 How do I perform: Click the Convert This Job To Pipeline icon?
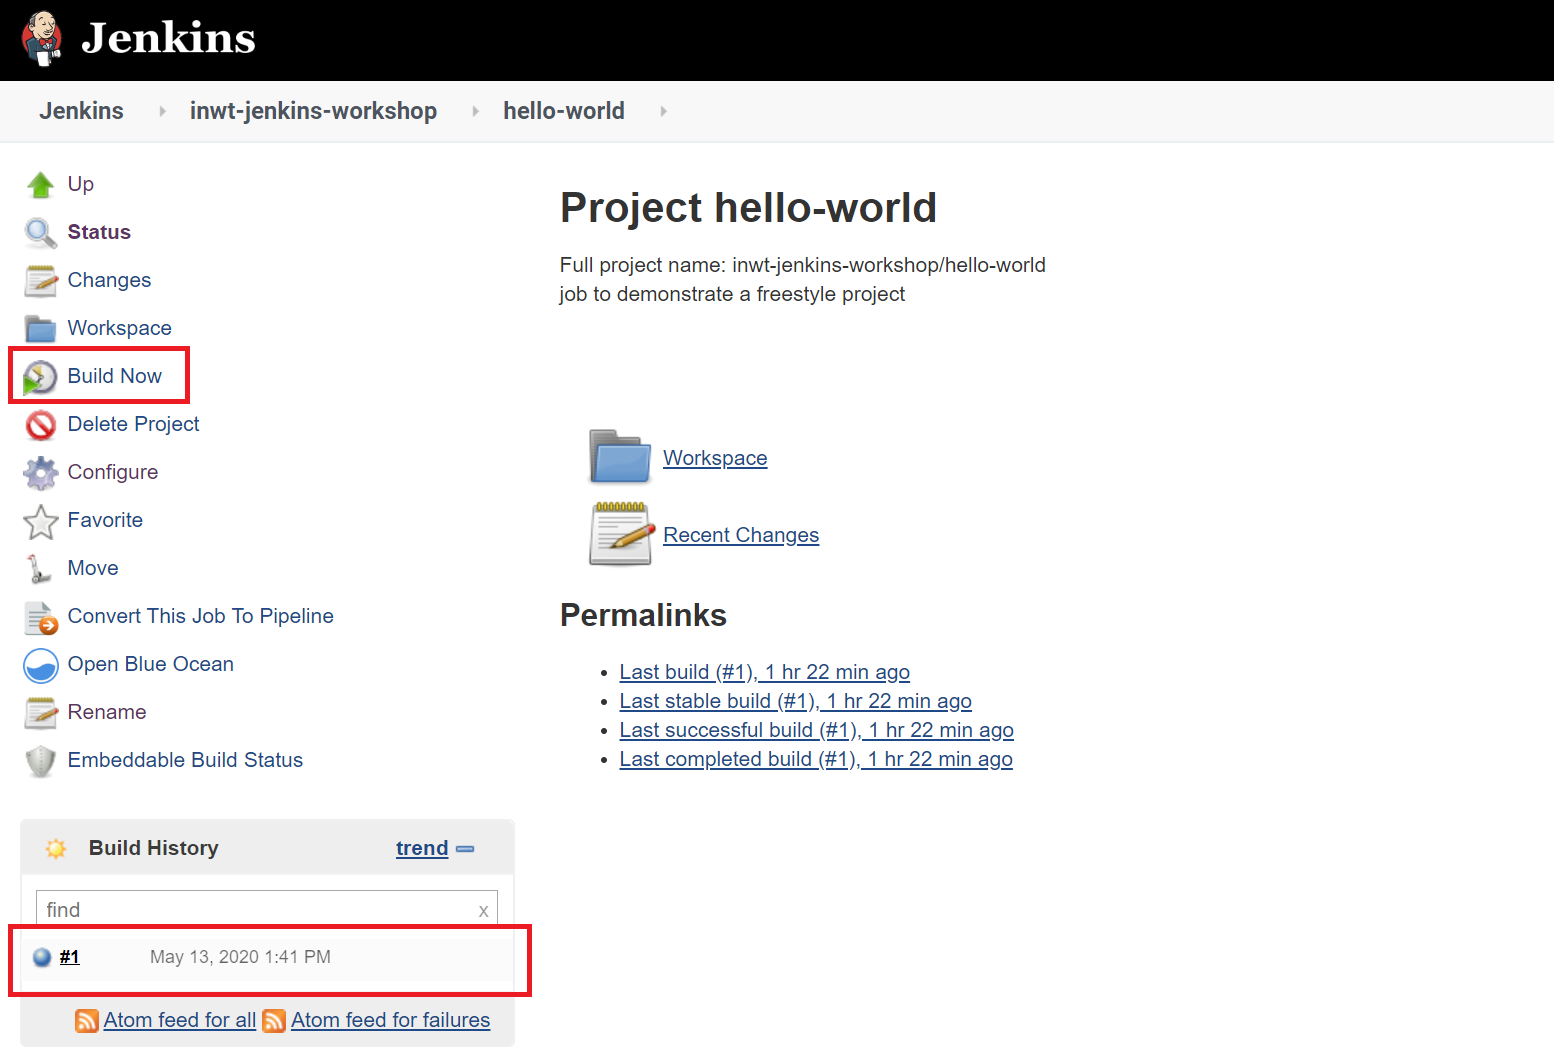41,618
